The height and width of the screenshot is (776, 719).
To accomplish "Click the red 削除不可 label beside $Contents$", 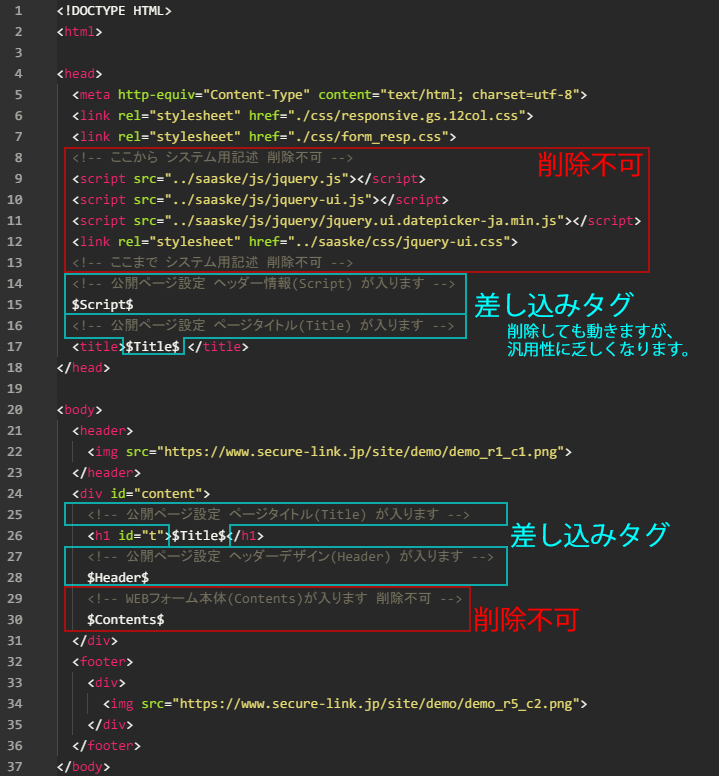I will (x=525, y=619).
